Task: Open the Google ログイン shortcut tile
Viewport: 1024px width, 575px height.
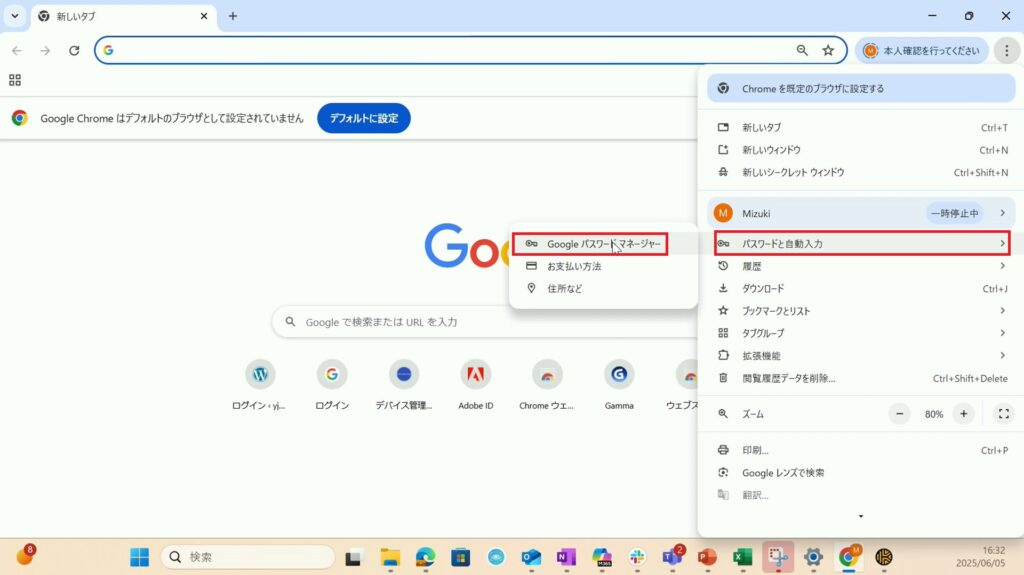Action: (332, 386)
